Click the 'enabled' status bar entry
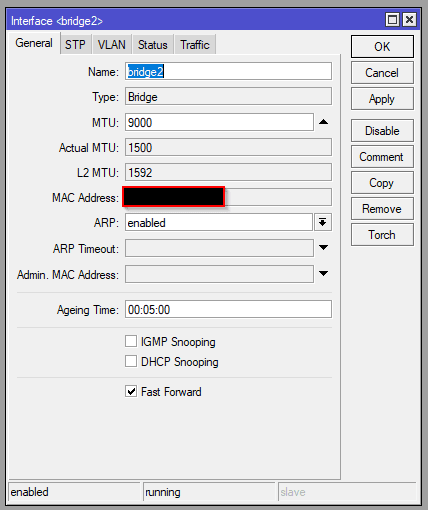The width and height of the screenshot is (428, 510). point(74,492)
